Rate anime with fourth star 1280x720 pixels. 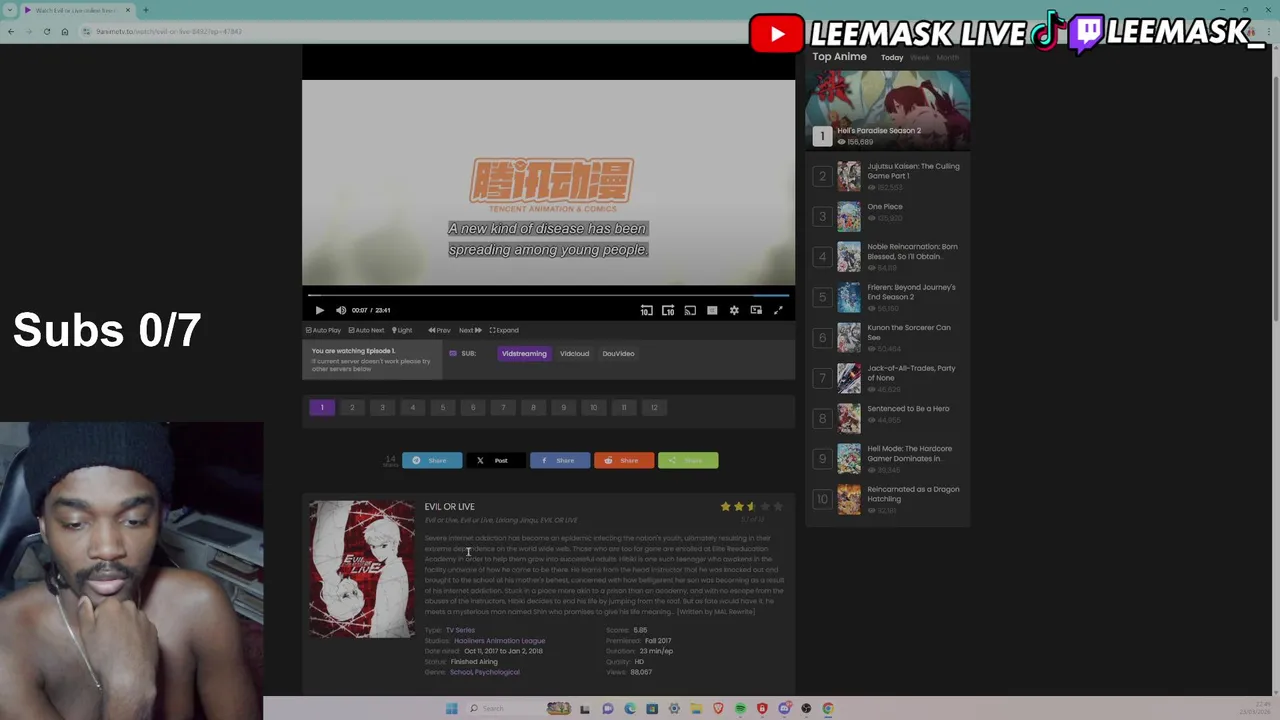tap(765, 507)
